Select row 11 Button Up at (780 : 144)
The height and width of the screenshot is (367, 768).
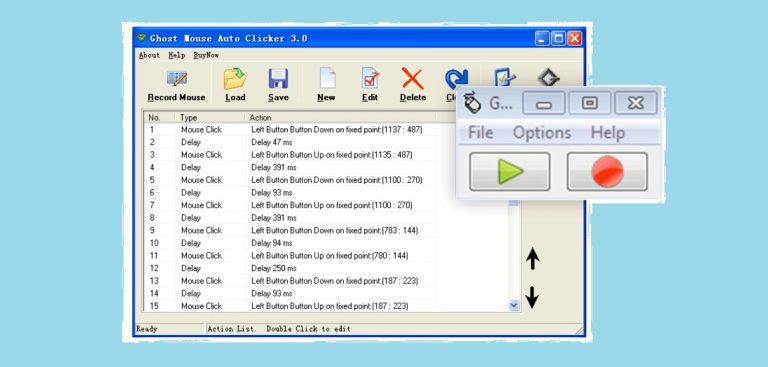[x=290, y=256]
